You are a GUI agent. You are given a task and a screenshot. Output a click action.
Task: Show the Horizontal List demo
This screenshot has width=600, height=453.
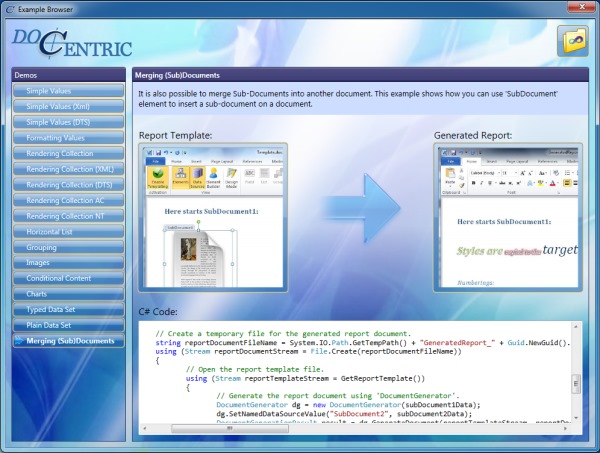(68, 232)
